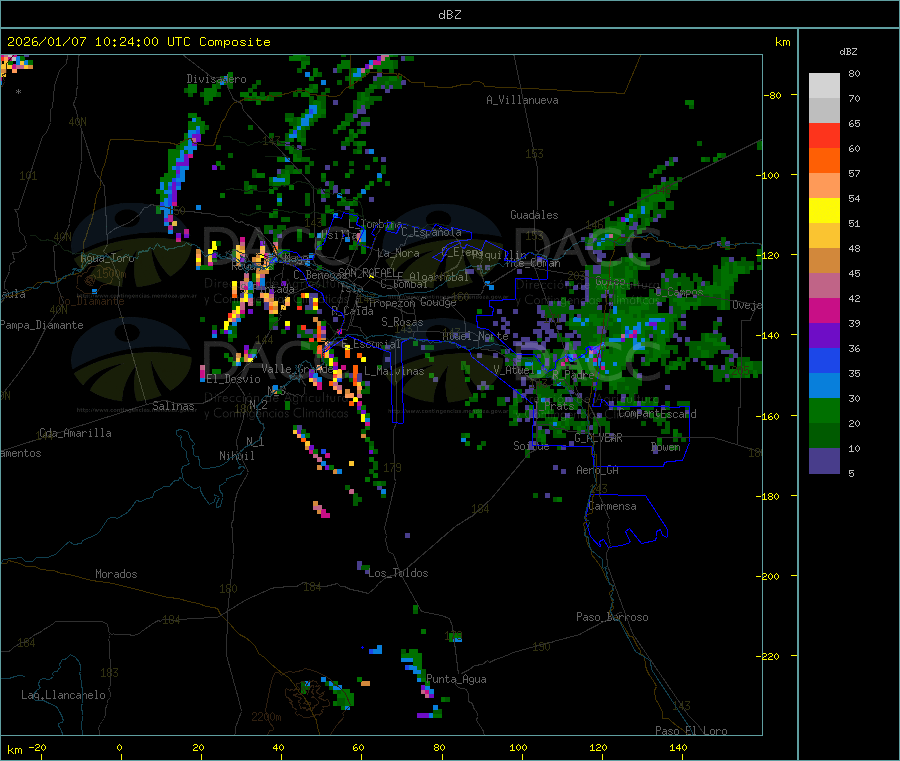This screenshot has height=761, width=900.
Task: Click the -80 km vertical axis tick
Action: [x=773, y=95]
